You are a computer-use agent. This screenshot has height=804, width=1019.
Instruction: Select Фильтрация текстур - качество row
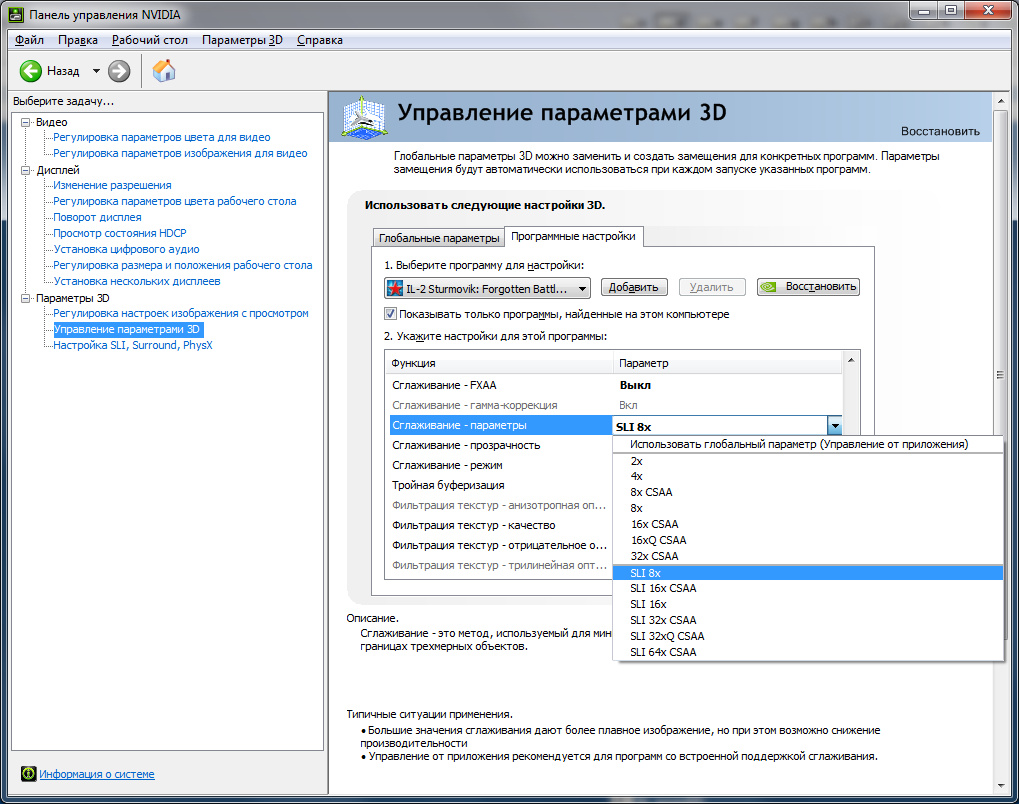[x=500, y=525]
